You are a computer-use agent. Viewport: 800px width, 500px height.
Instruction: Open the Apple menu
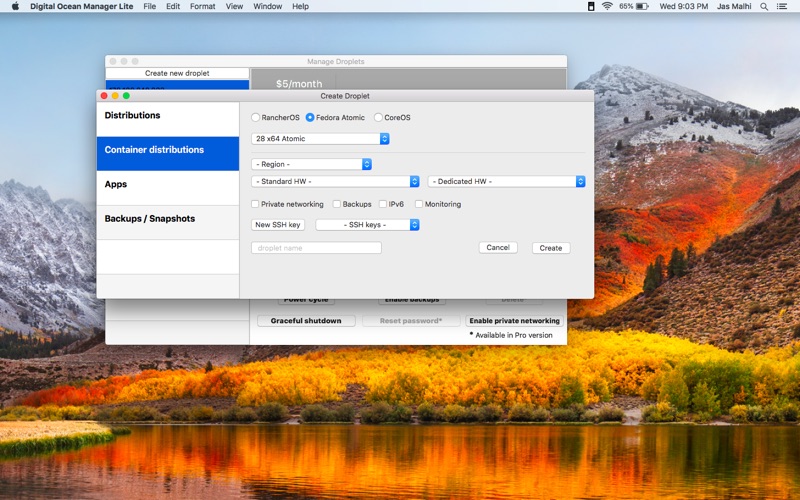15,7
